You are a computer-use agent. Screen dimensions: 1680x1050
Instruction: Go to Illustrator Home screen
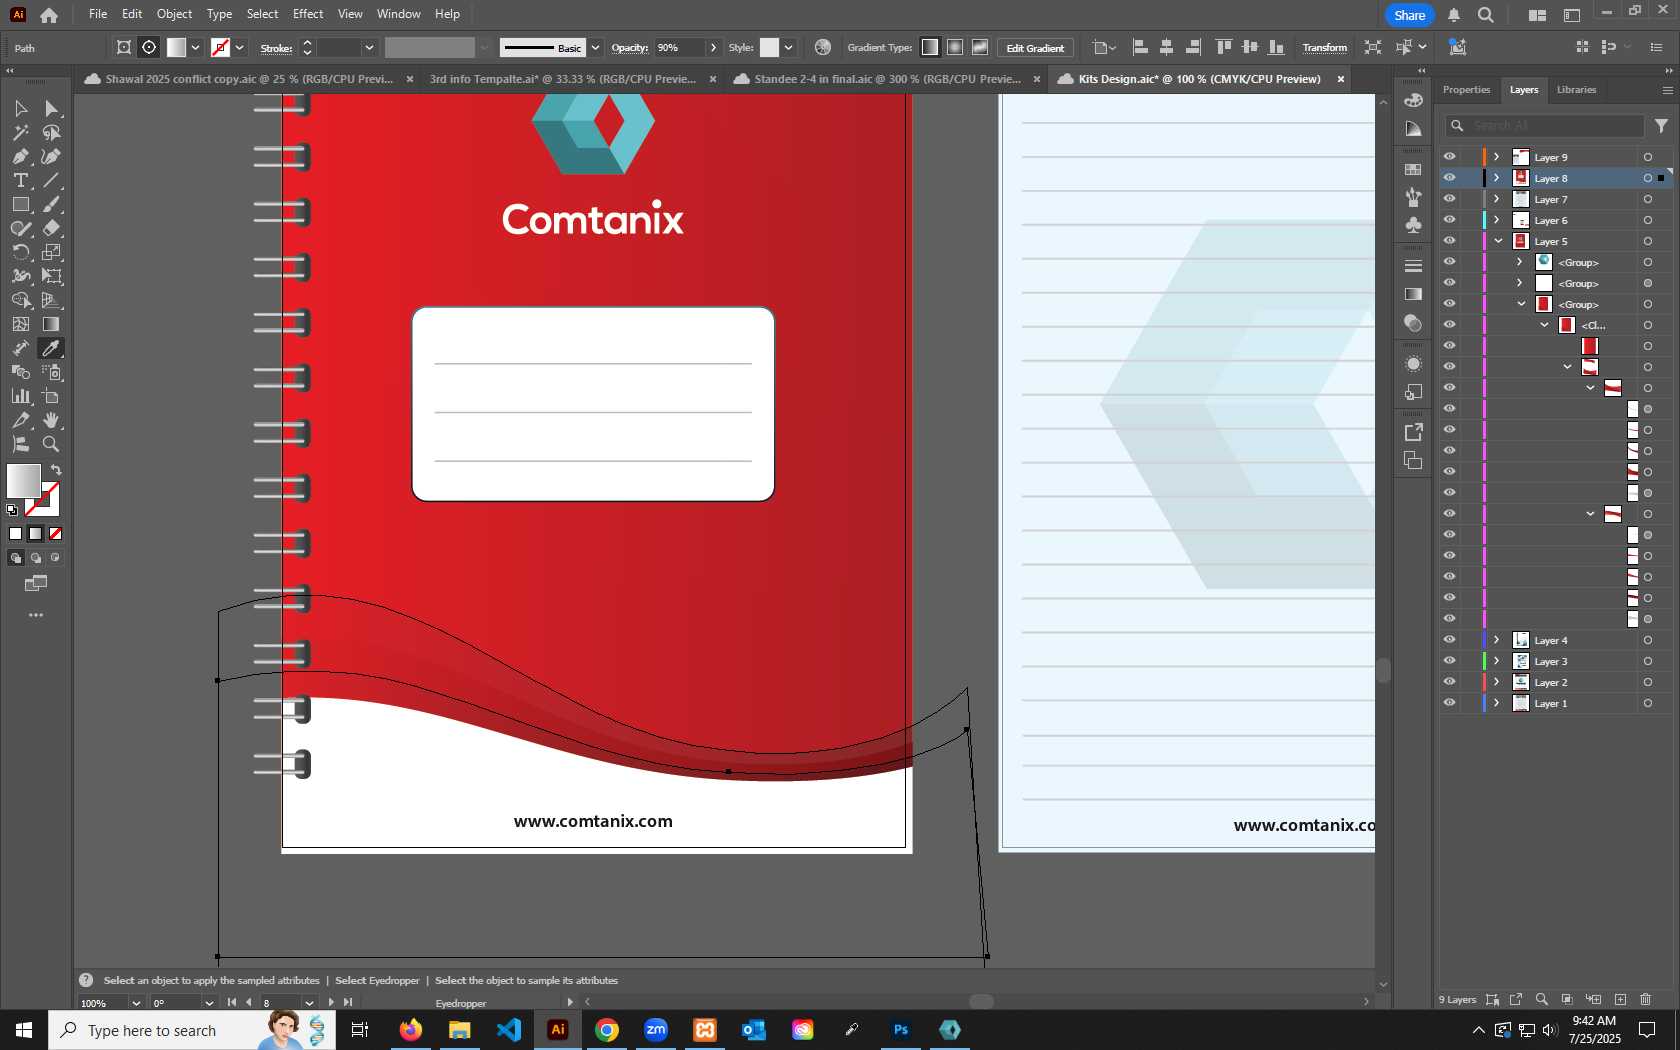tap(49, 15)
